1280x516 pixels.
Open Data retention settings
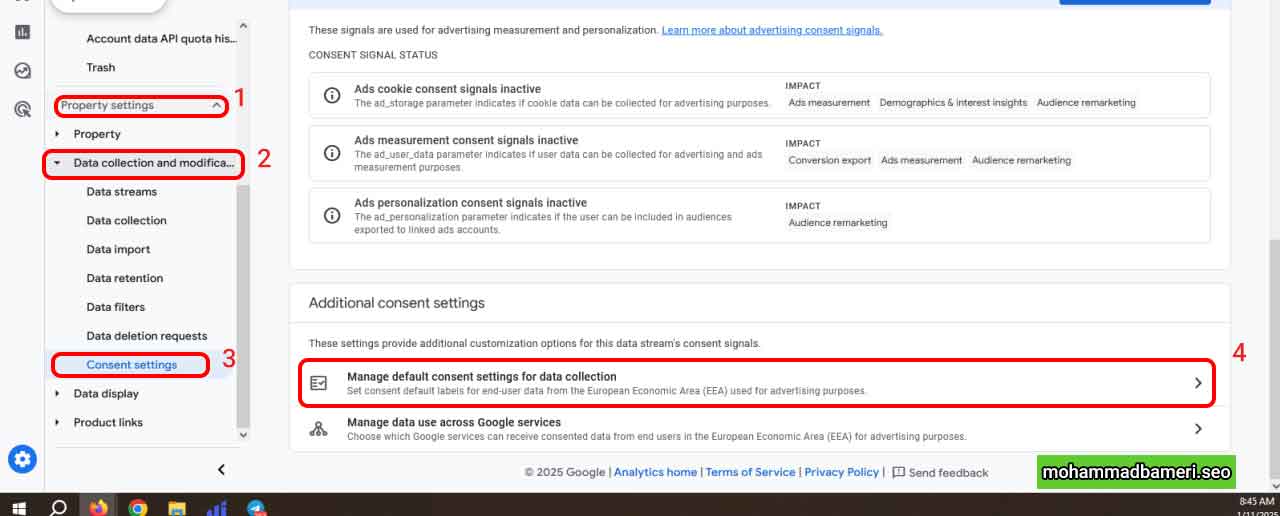coord(125,278)
